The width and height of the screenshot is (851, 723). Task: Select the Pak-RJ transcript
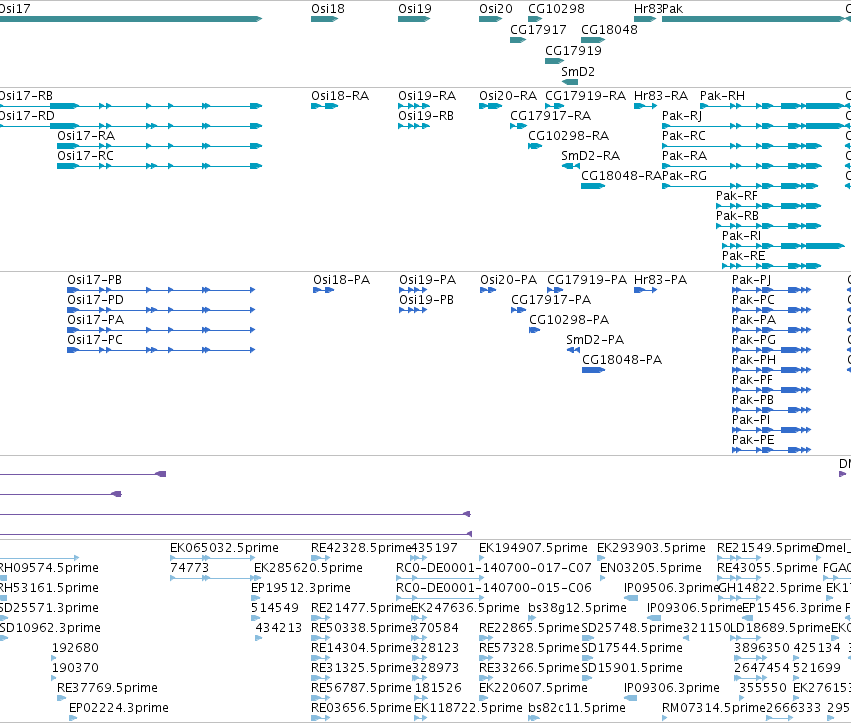(x=753, y=126)
